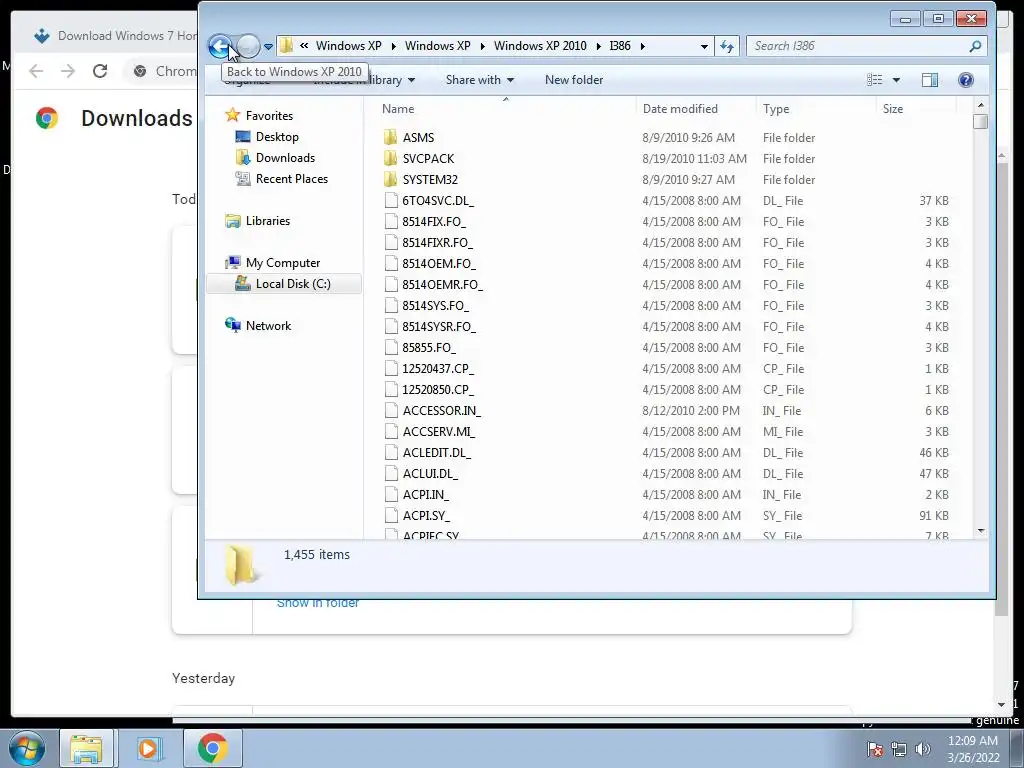Open the Share with menu
The image size is (1024, 768).
click(x=480, y=80)
